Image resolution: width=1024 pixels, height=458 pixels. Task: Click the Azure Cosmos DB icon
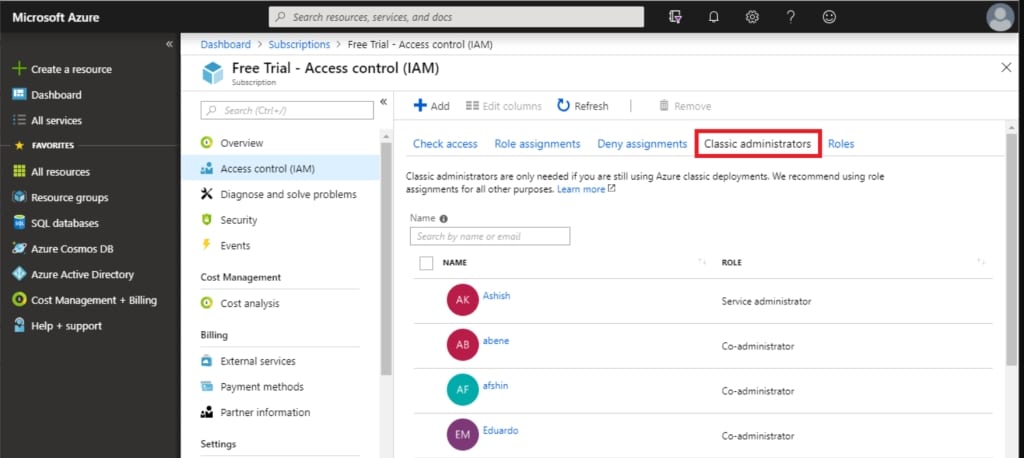coord(19,248)
